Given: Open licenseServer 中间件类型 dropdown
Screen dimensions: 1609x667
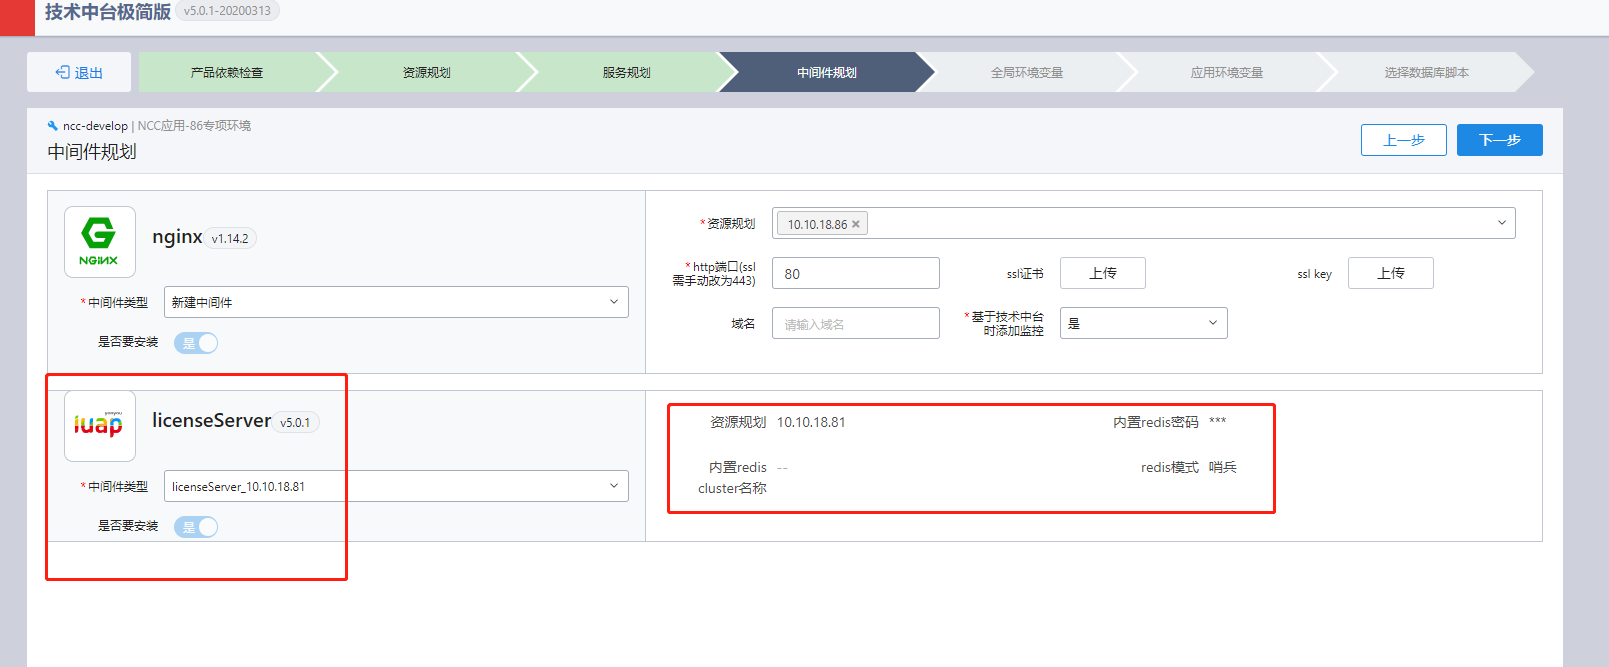Looking at the screenshot, I should point(396,486).
